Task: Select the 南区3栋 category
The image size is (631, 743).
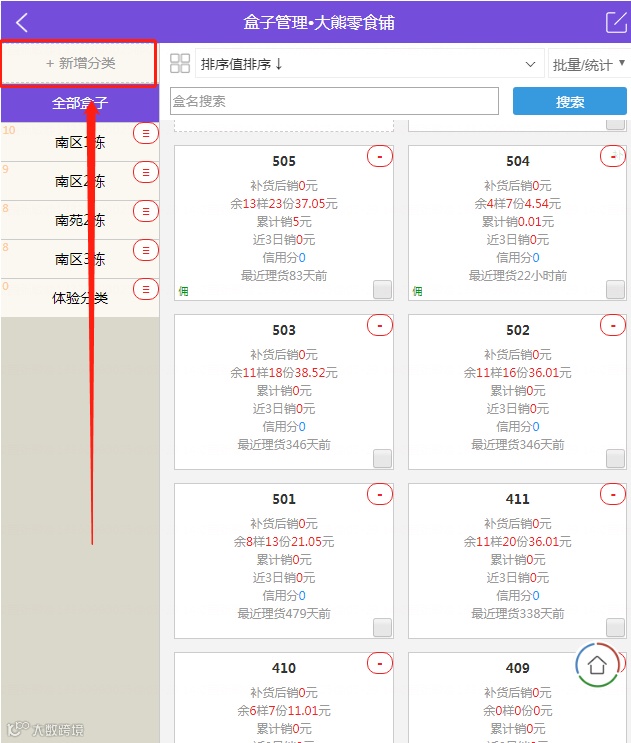Action: point(80,259)
